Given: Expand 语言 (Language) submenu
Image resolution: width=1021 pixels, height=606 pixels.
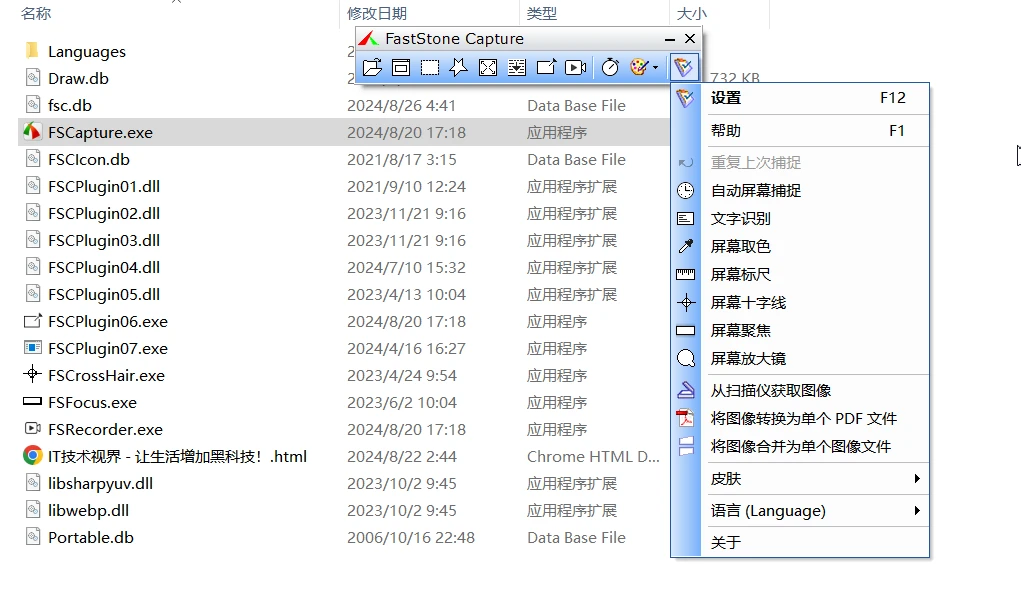Looking at the screenshot, I should coord(815,511).
